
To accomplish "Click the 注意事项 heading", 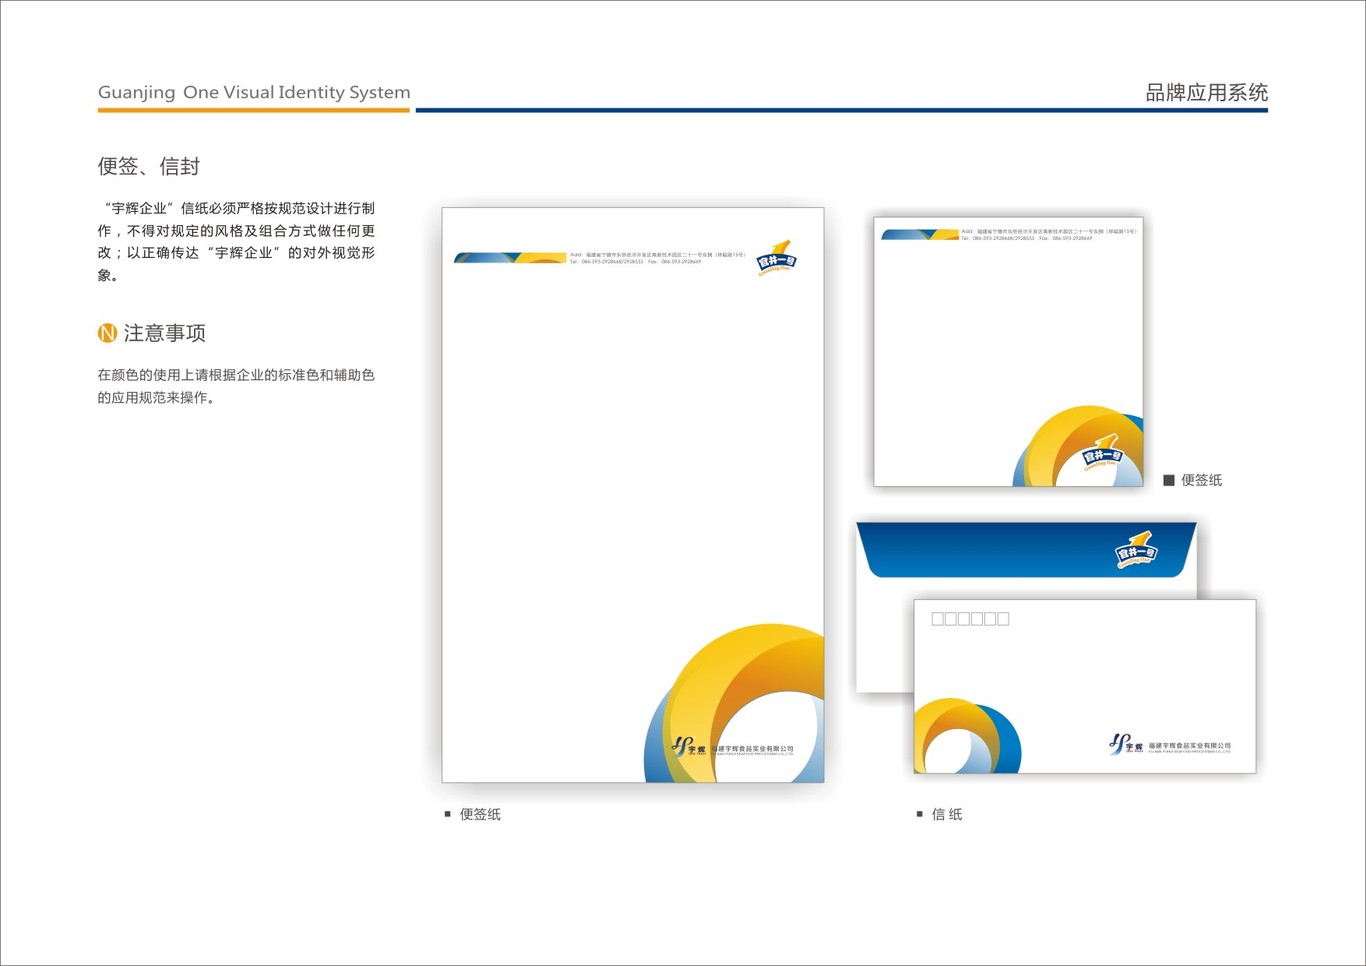I will pos(164,333).
